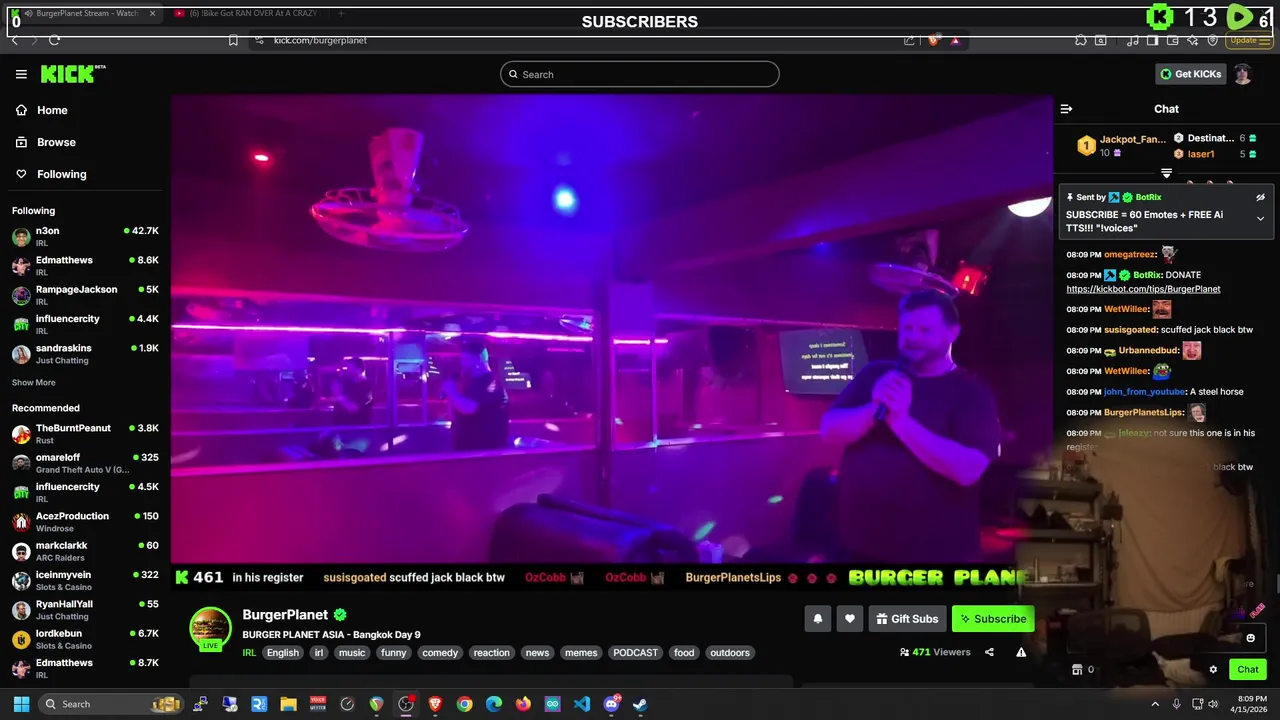1280x720 pixels.
Task: Open sandraskins channel
Action: 85,354
